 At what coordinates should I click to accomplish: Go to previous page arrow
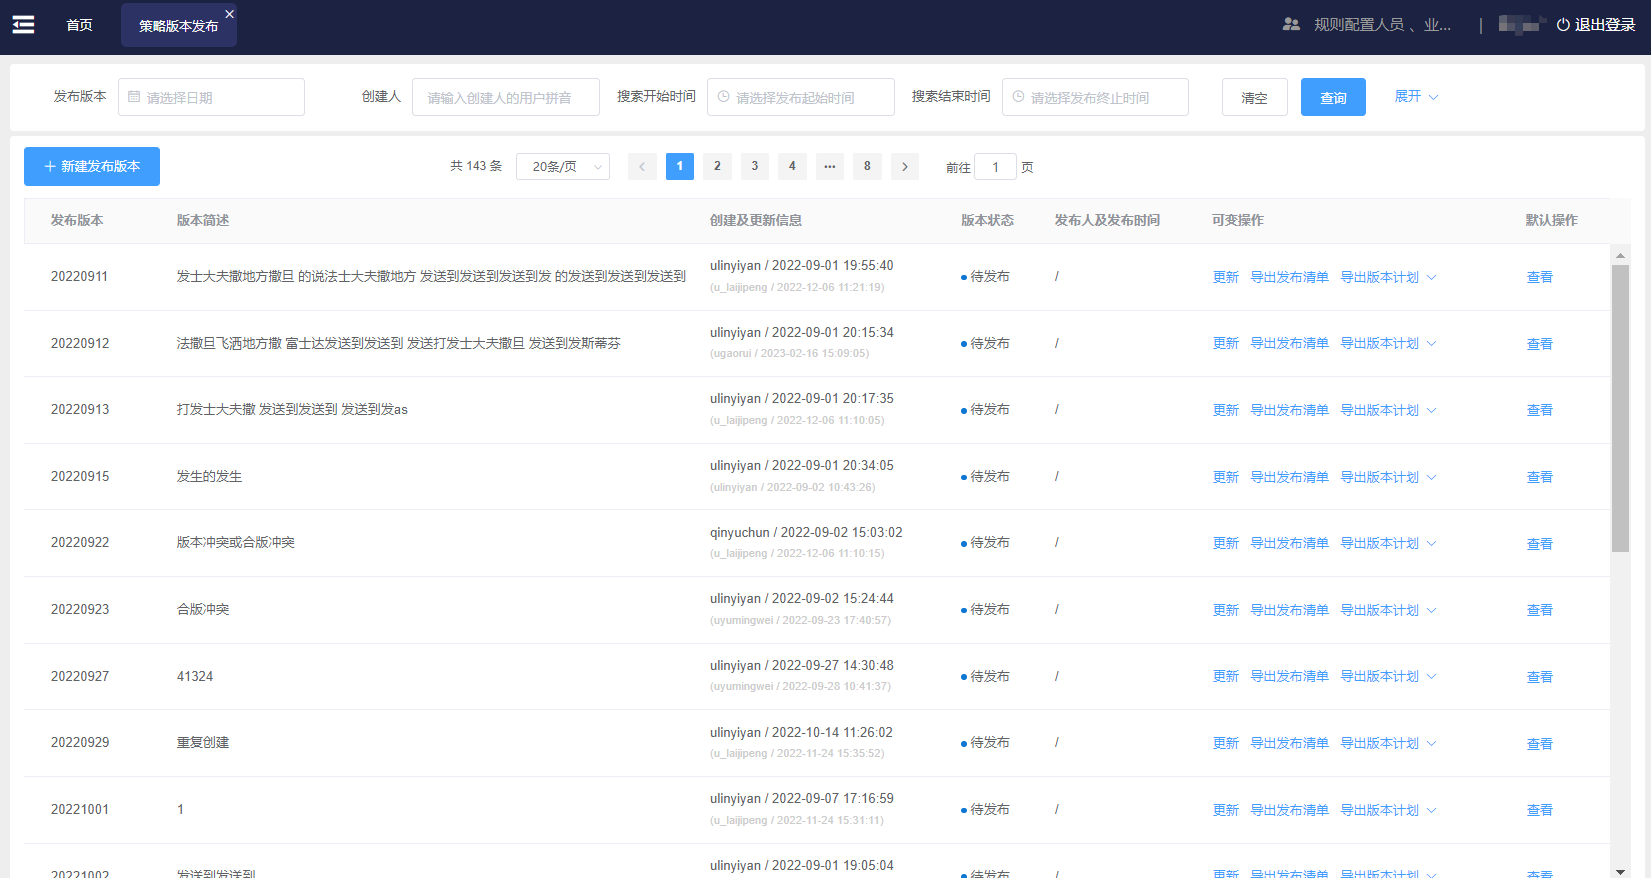pyautogui.click(x=642, y=167)
